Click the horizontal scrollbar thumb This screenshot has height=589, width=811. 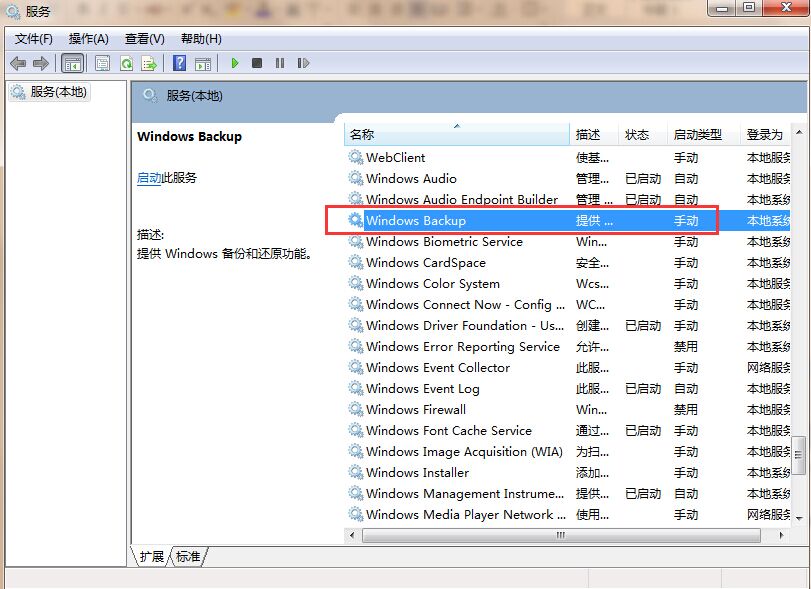561,535
